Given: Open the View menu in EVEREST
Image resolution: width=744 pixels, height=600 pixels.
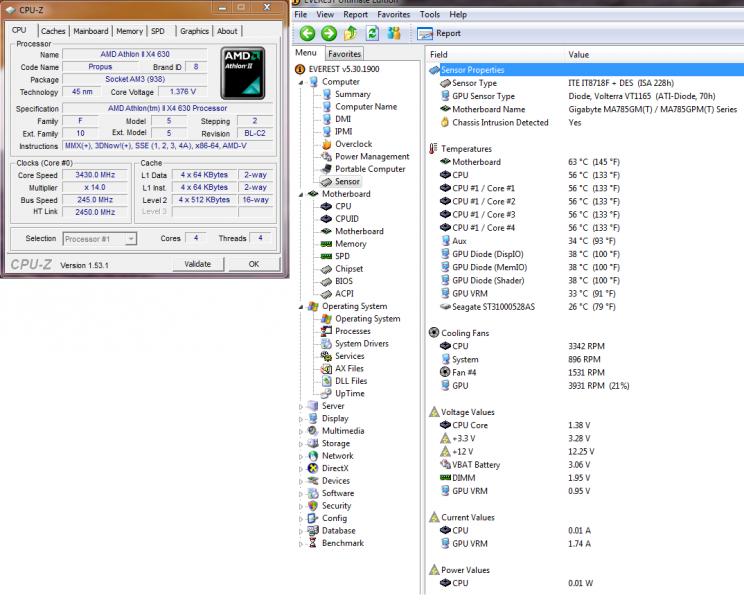Looking at the screenshot, I should pyautogui.click(x=325, y=15).
